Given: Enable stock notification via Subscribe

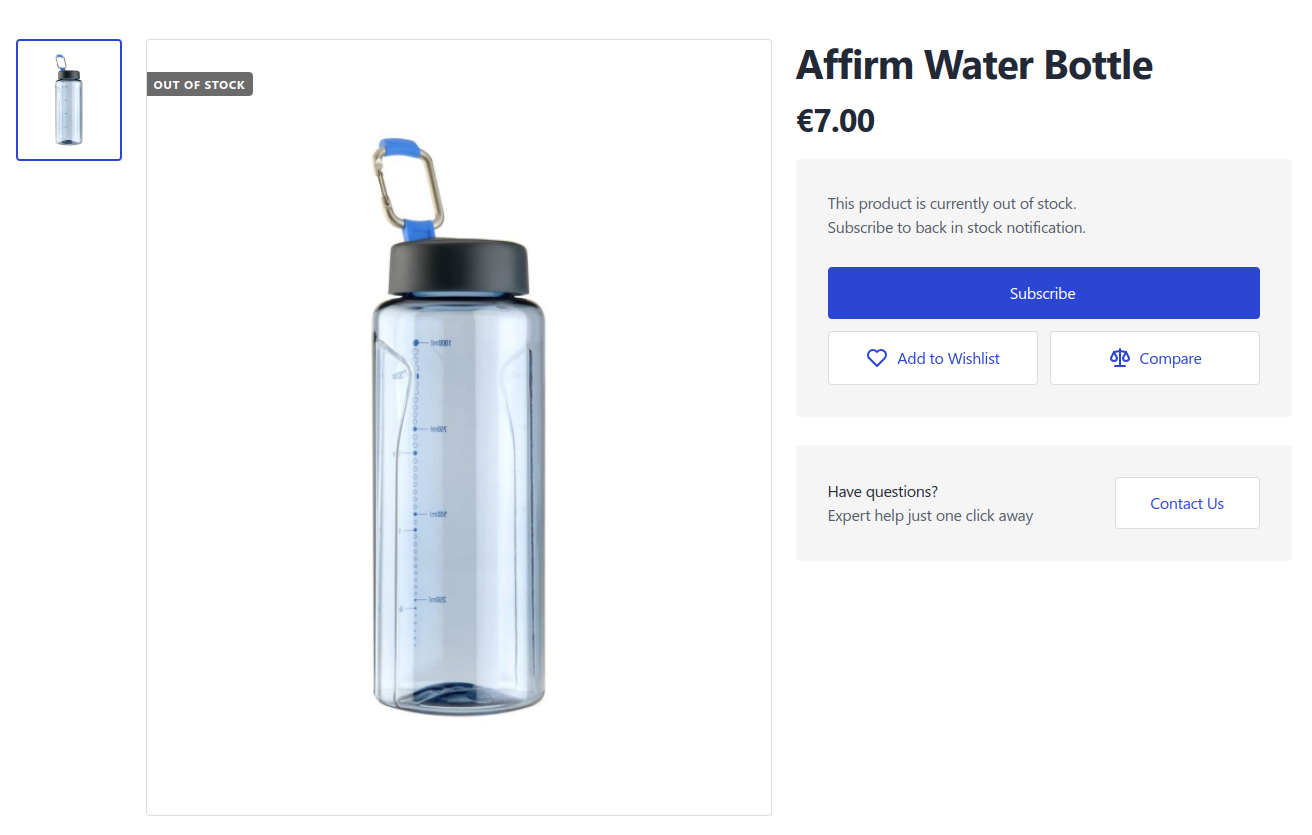Looking at the screenshot, I should coord(1043,293).
